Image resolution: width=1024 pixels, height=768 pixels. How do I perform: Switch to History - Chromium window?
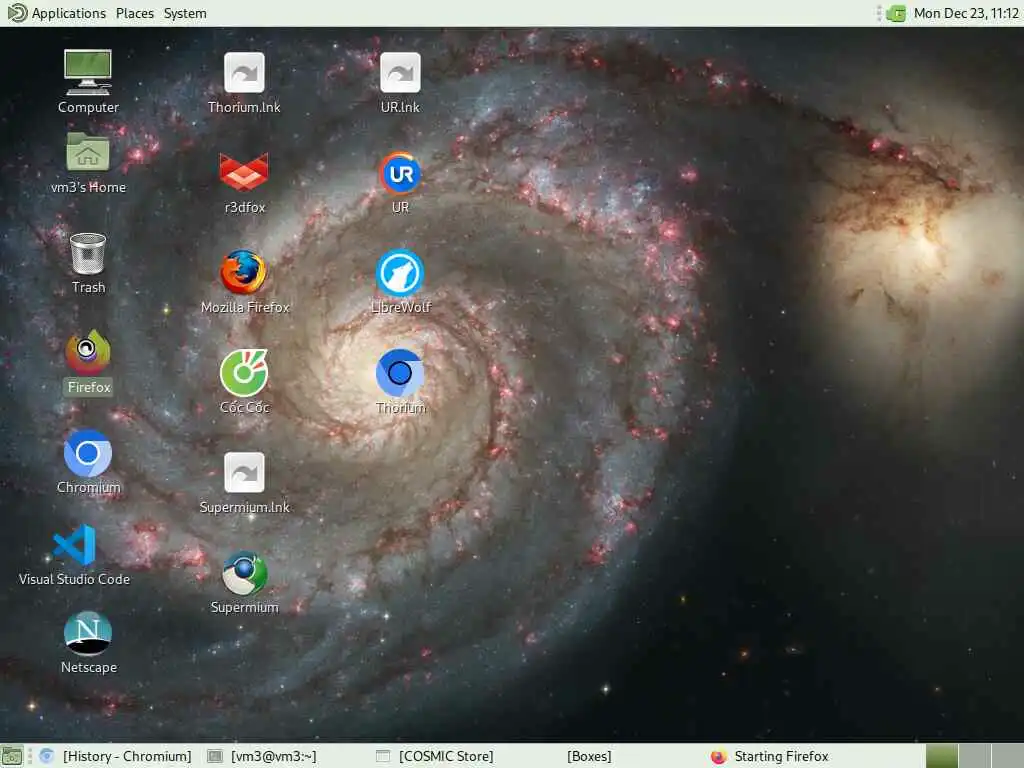116,756
